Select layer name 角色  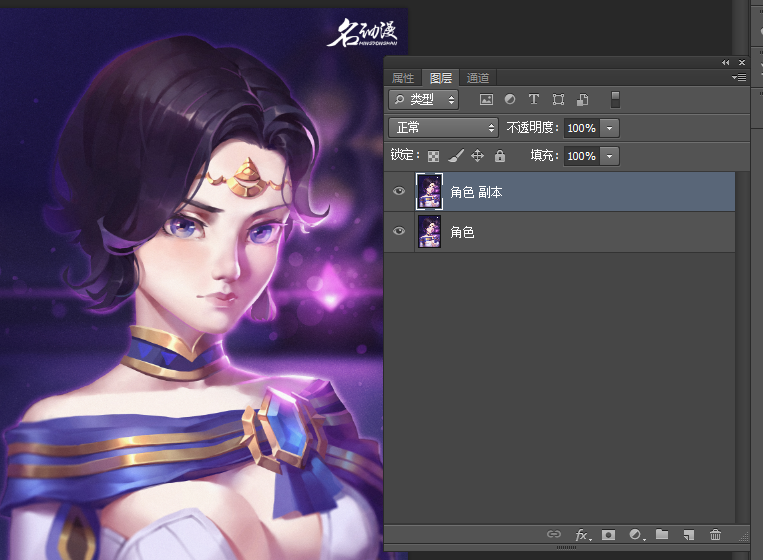click(x=462, y=233)
